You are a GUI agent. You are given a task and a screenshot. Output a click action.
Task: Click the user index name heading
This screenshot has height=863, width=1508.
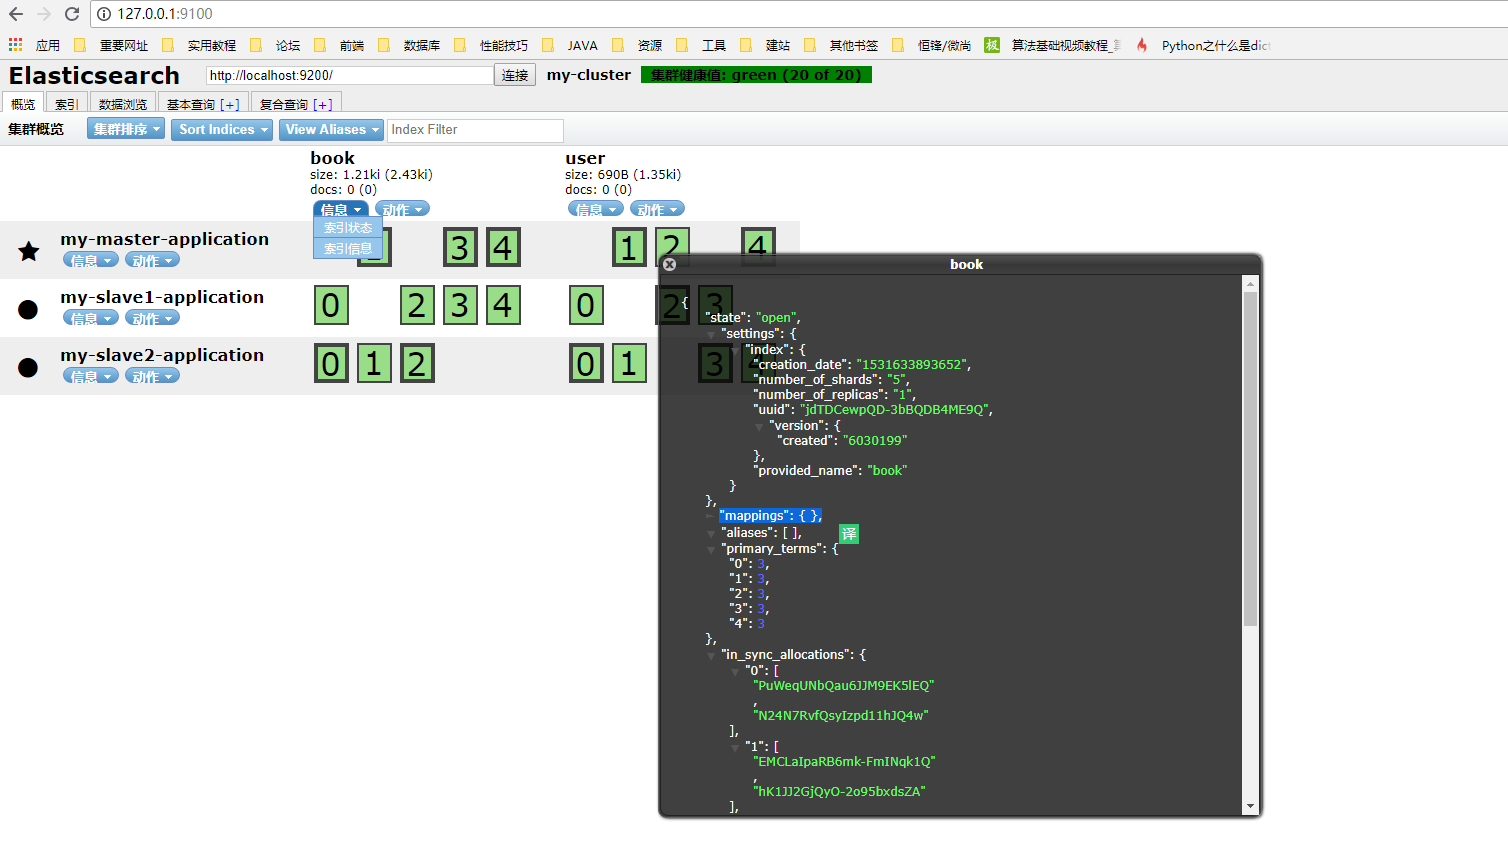585,158
